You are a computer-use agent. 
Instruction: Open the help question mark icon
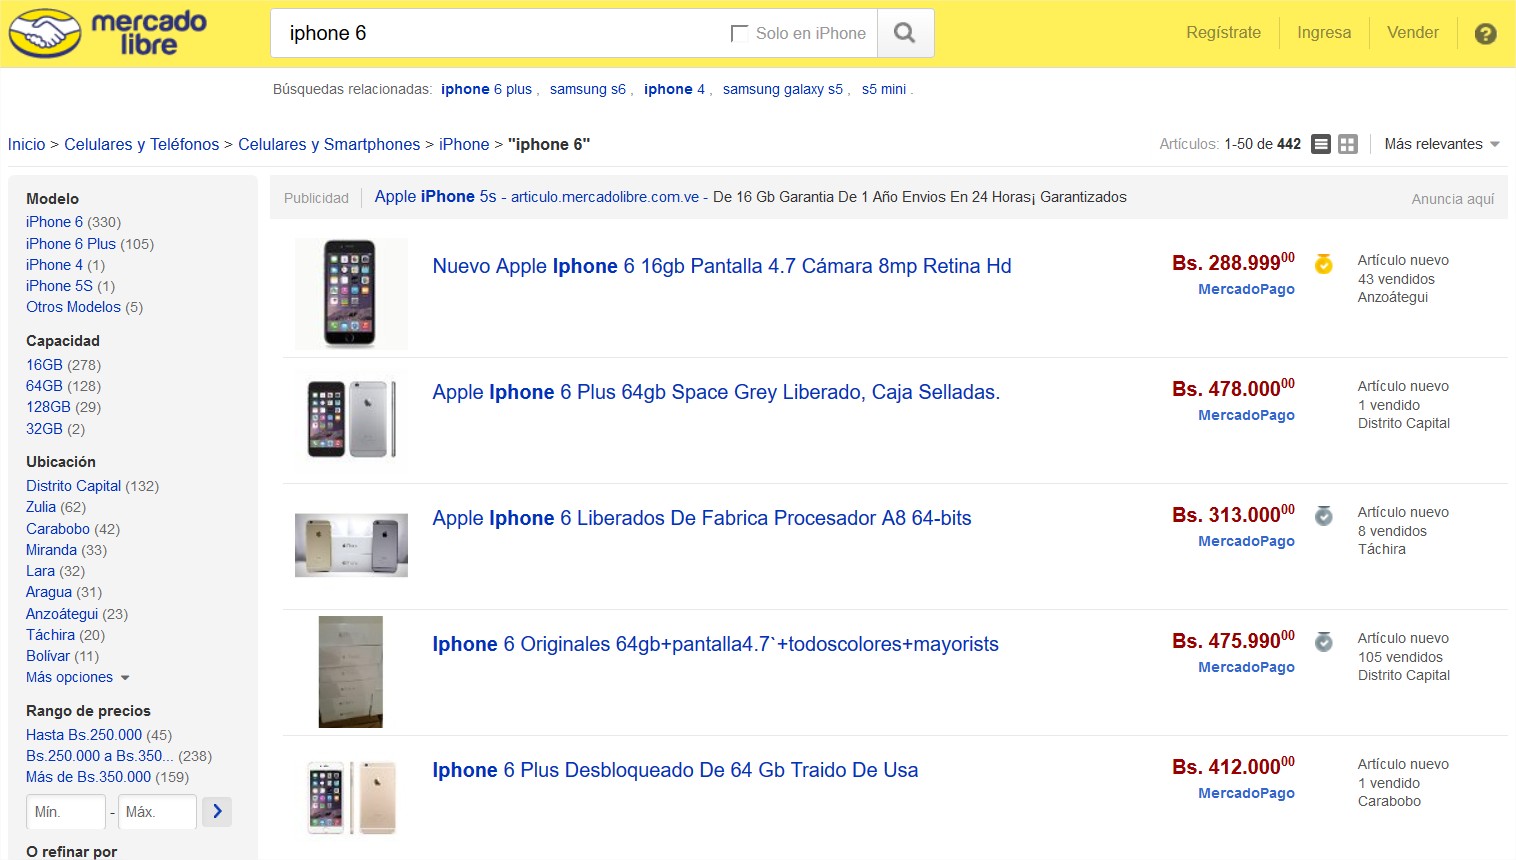[x=1486, y=33]
